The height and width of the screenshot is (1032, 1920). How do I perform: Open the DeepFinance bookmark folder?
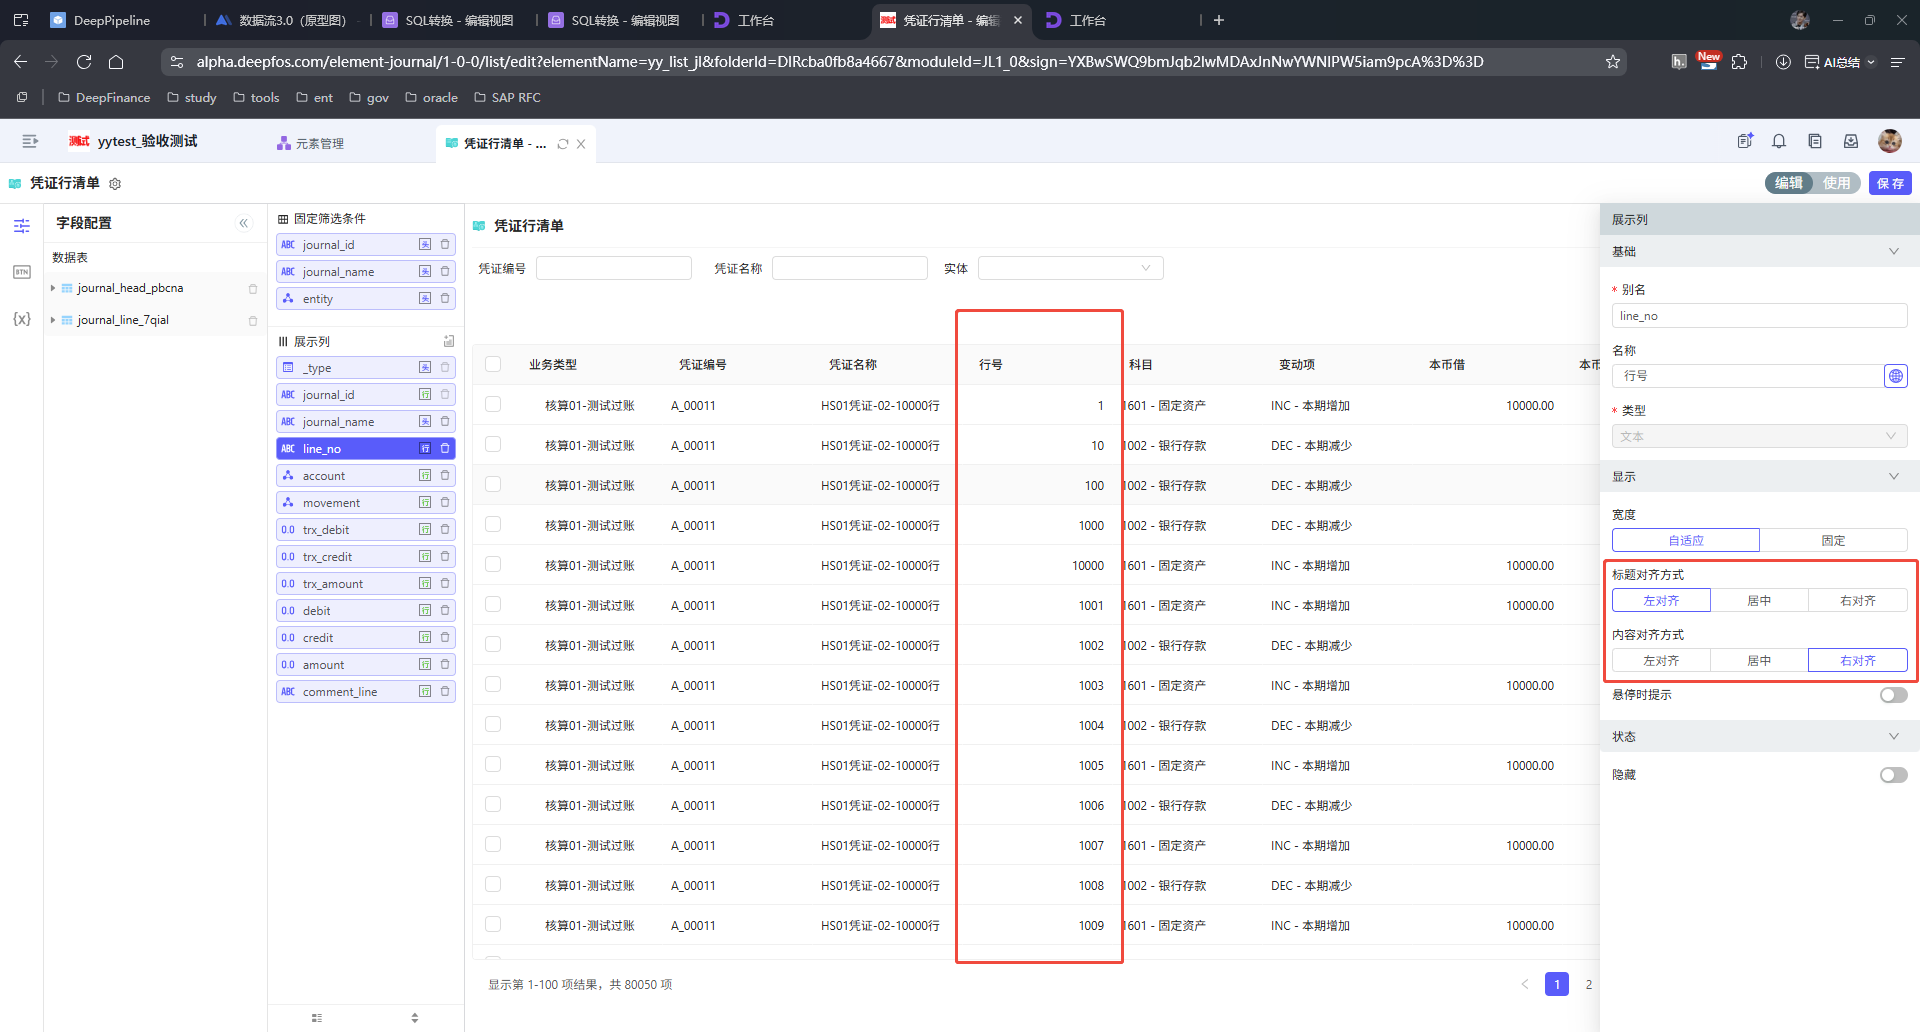tap(104, 98)
